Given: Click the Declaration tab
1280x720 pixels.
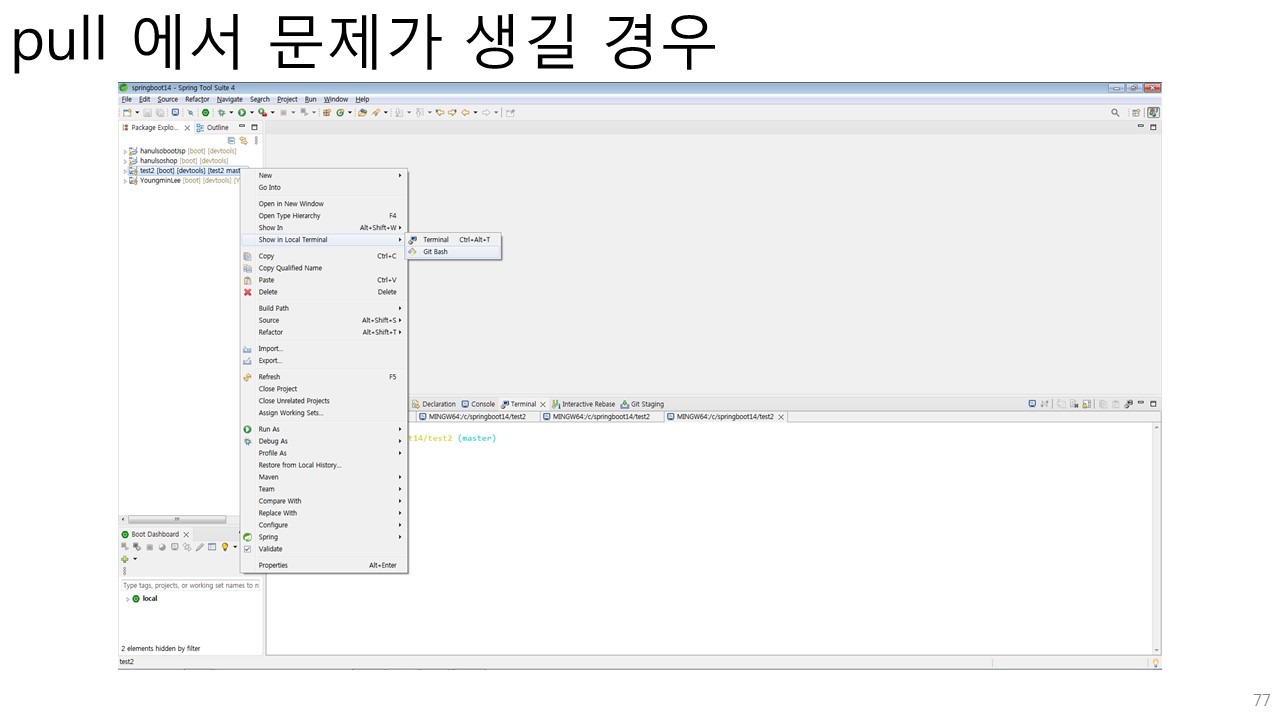Looking at the screenshot, I should (x=433, y=404).
